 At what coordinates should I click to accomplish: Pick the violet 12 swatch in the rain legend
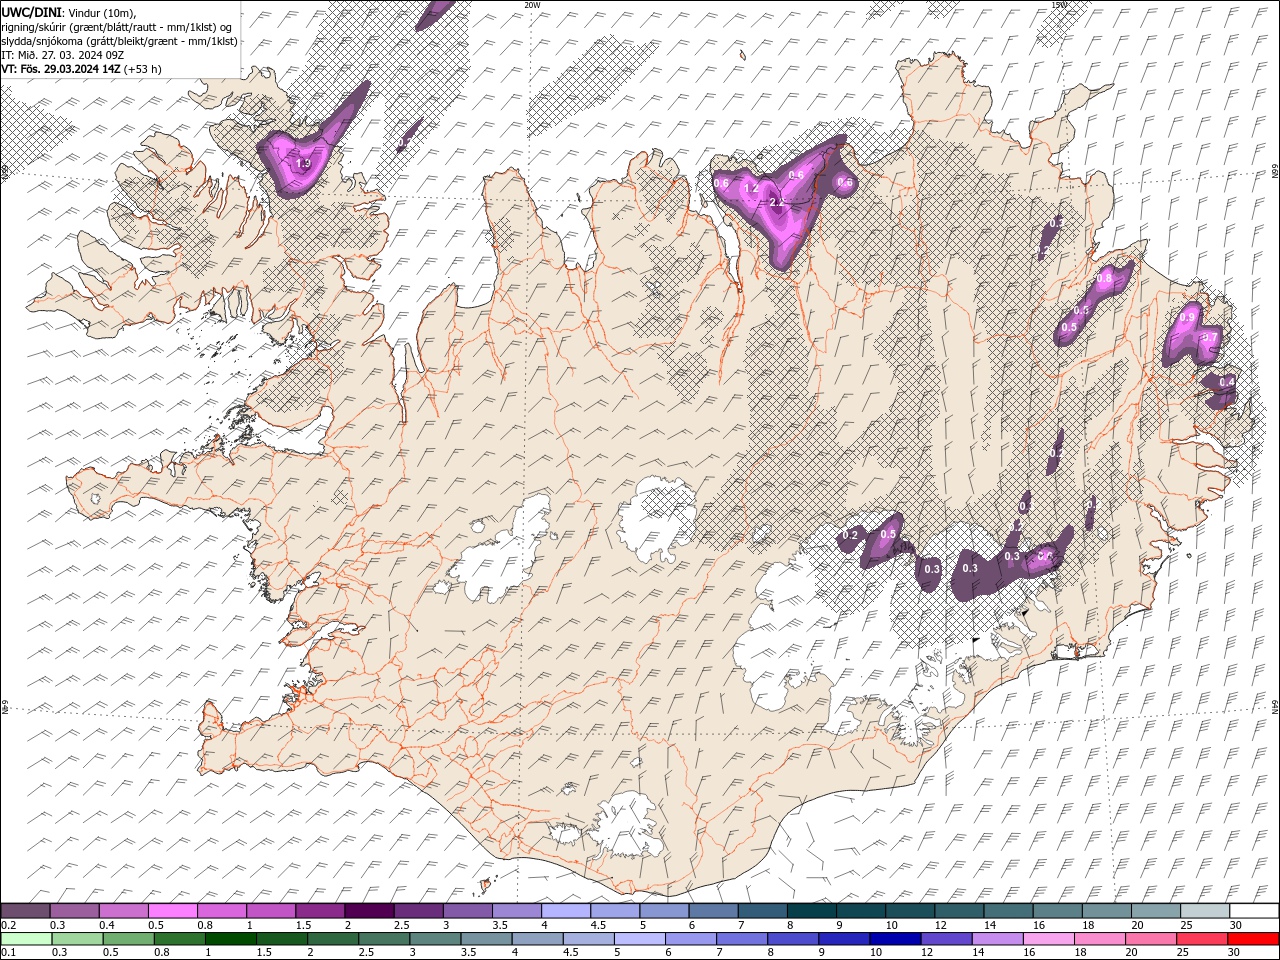945,939
